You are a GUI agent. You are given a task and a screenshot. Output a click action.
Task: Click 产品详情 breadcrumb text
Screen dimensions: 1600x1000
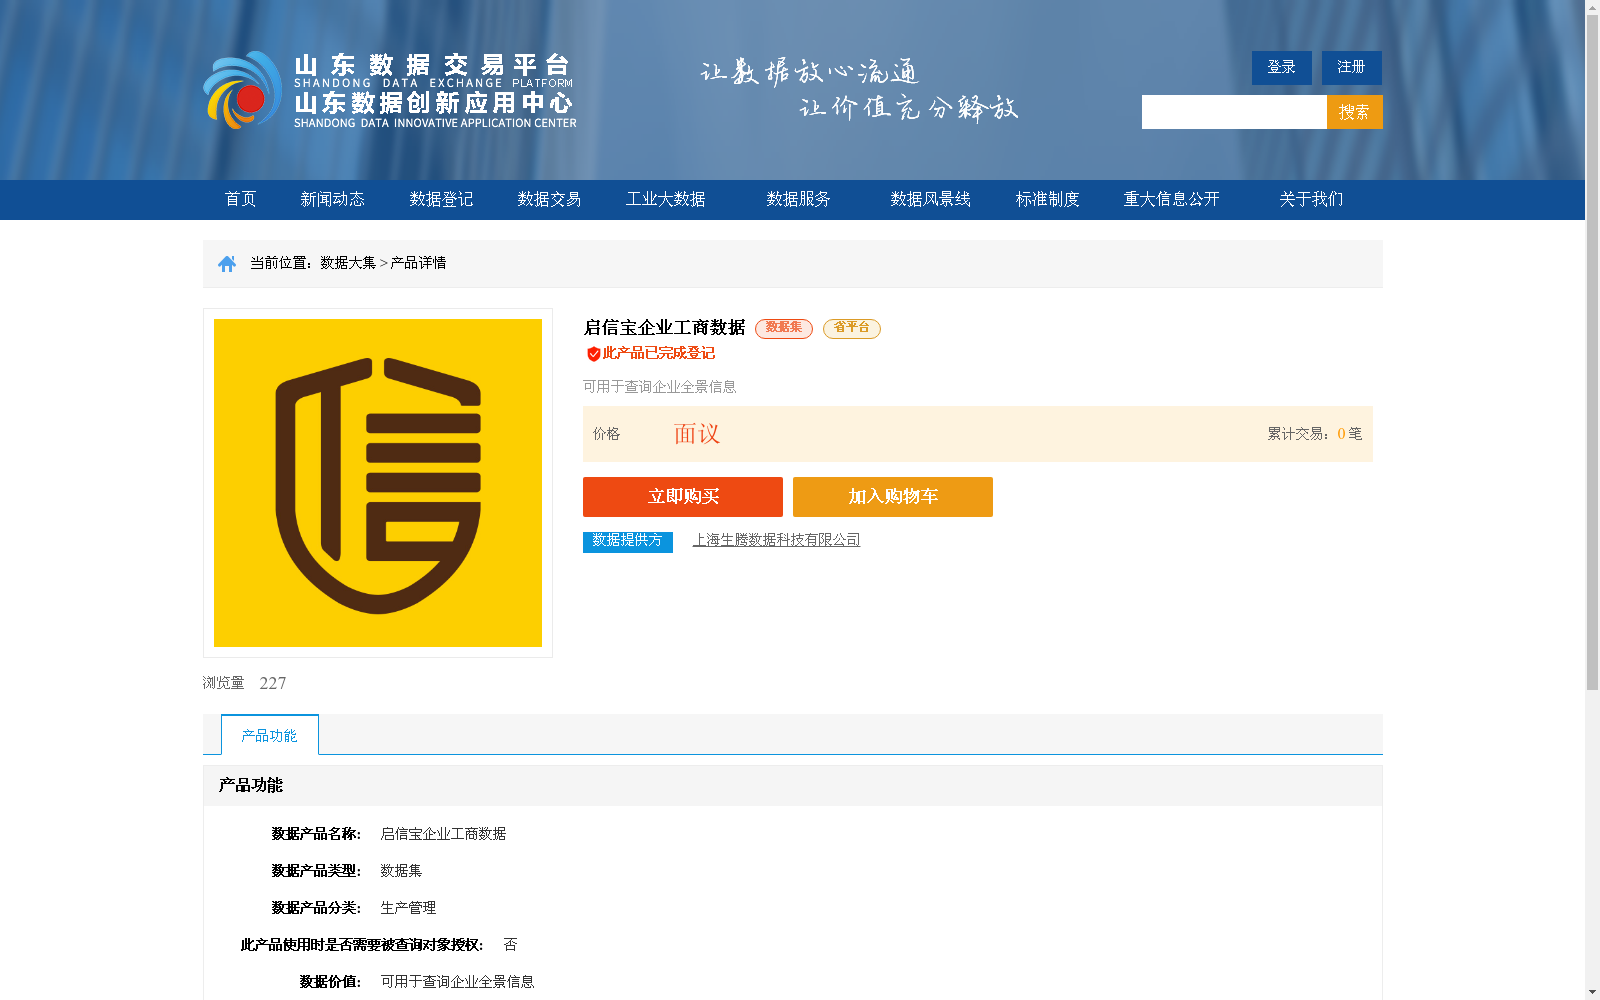(x=418, y=263)
